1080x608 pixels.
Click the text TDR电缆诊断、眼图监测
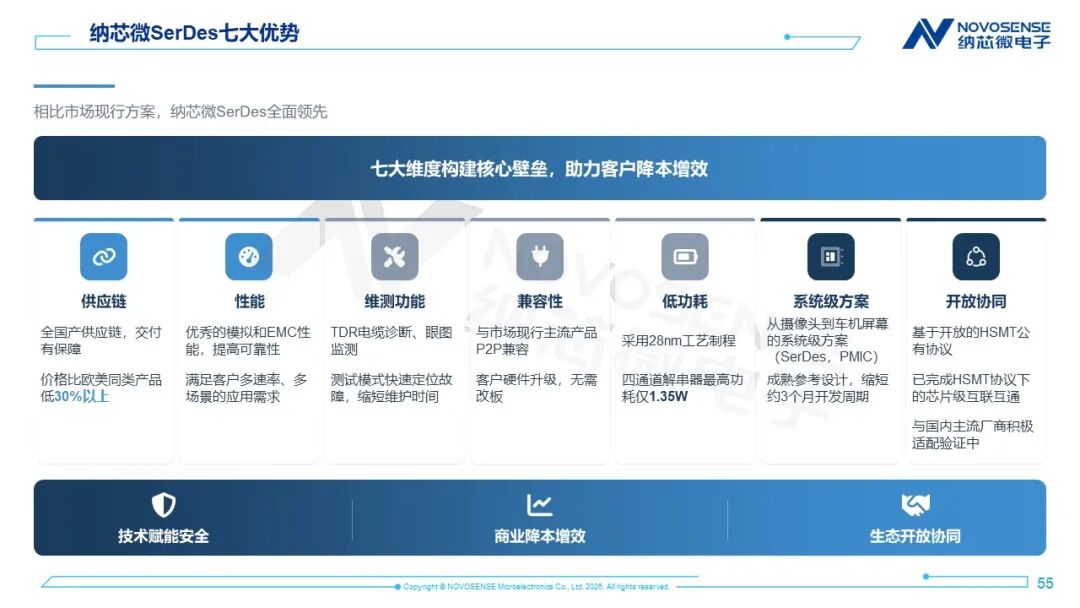coord(391,341)
